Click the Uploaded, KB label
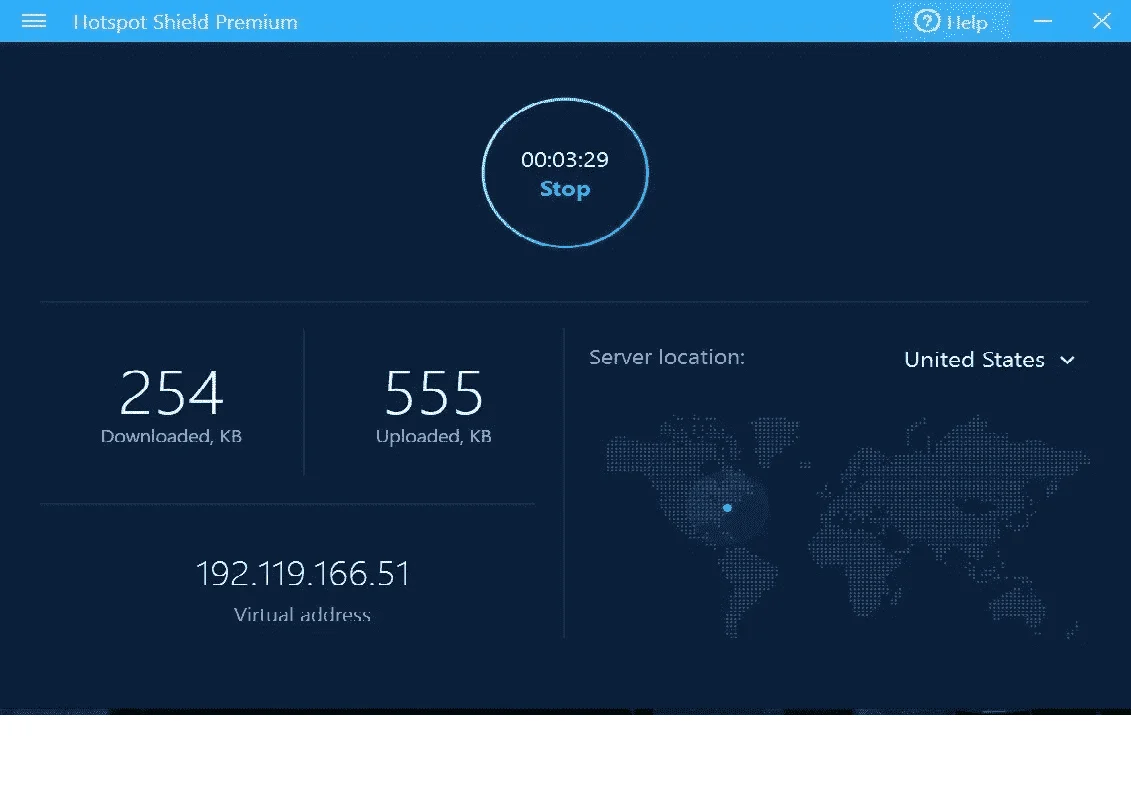This screenshot has height=795, width=1131. click(434, 436)
